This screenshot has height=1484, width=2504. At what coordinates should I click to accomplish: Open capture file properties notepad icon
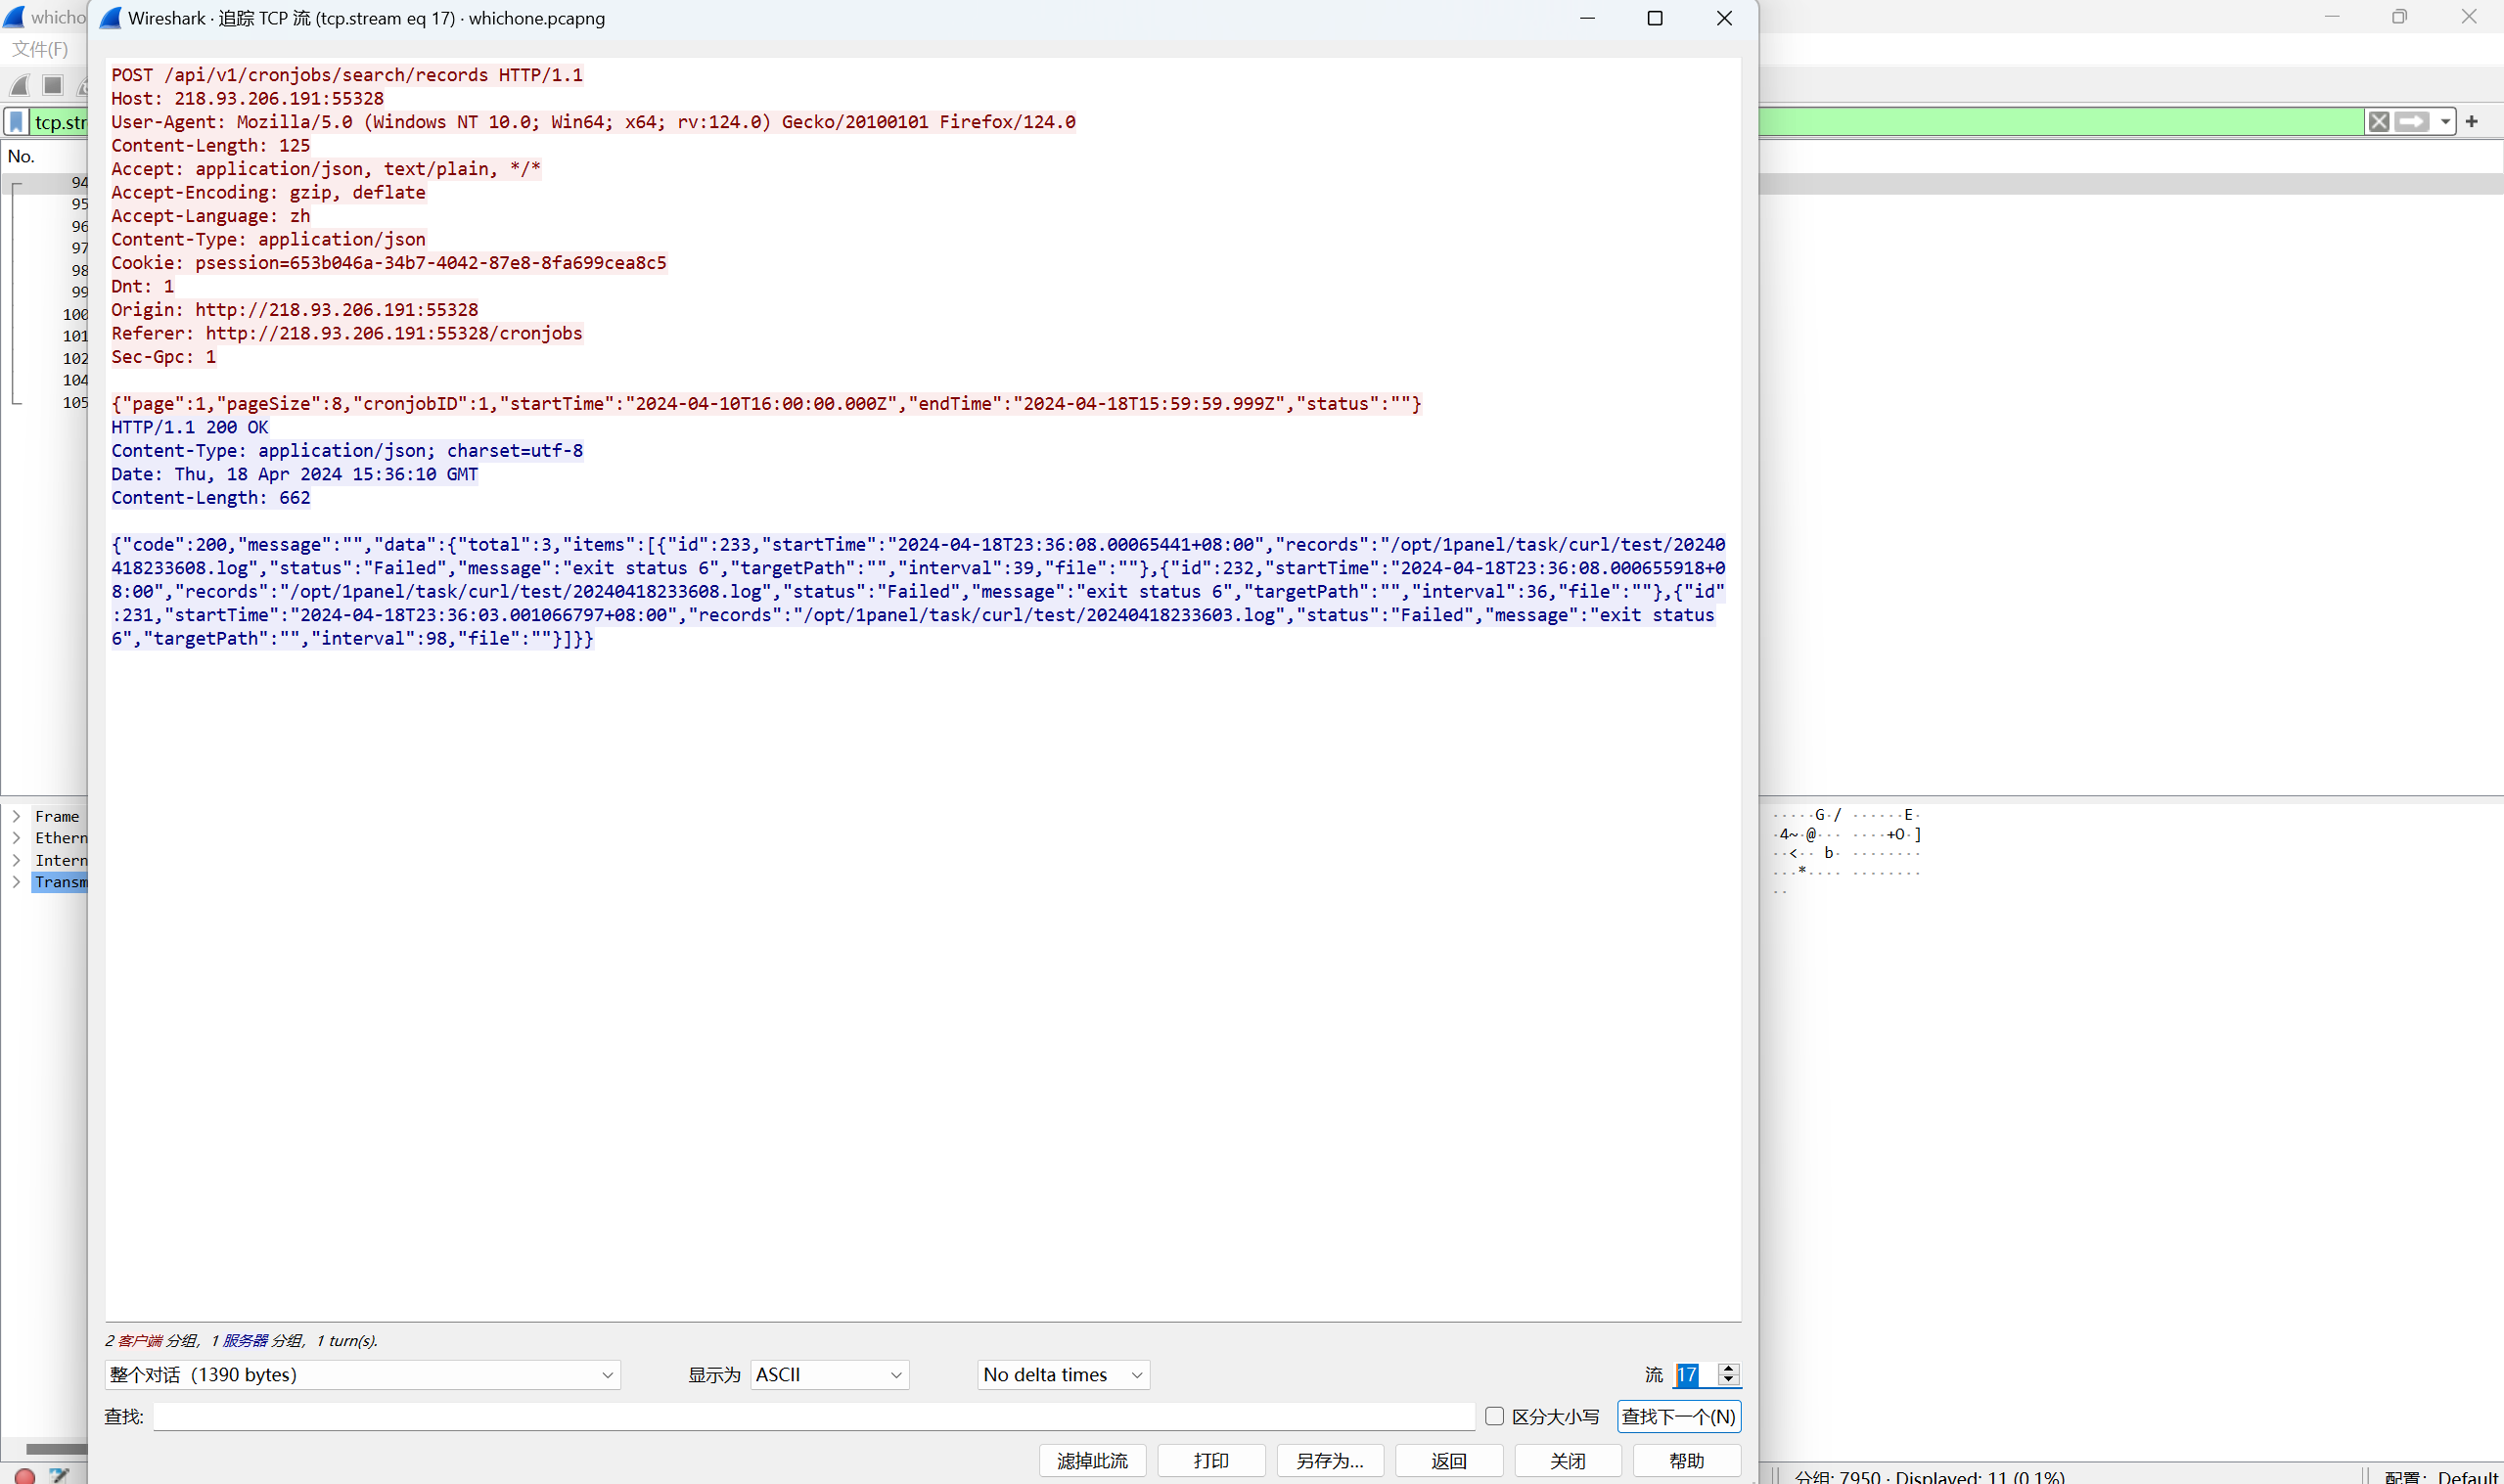[59, 1475]
